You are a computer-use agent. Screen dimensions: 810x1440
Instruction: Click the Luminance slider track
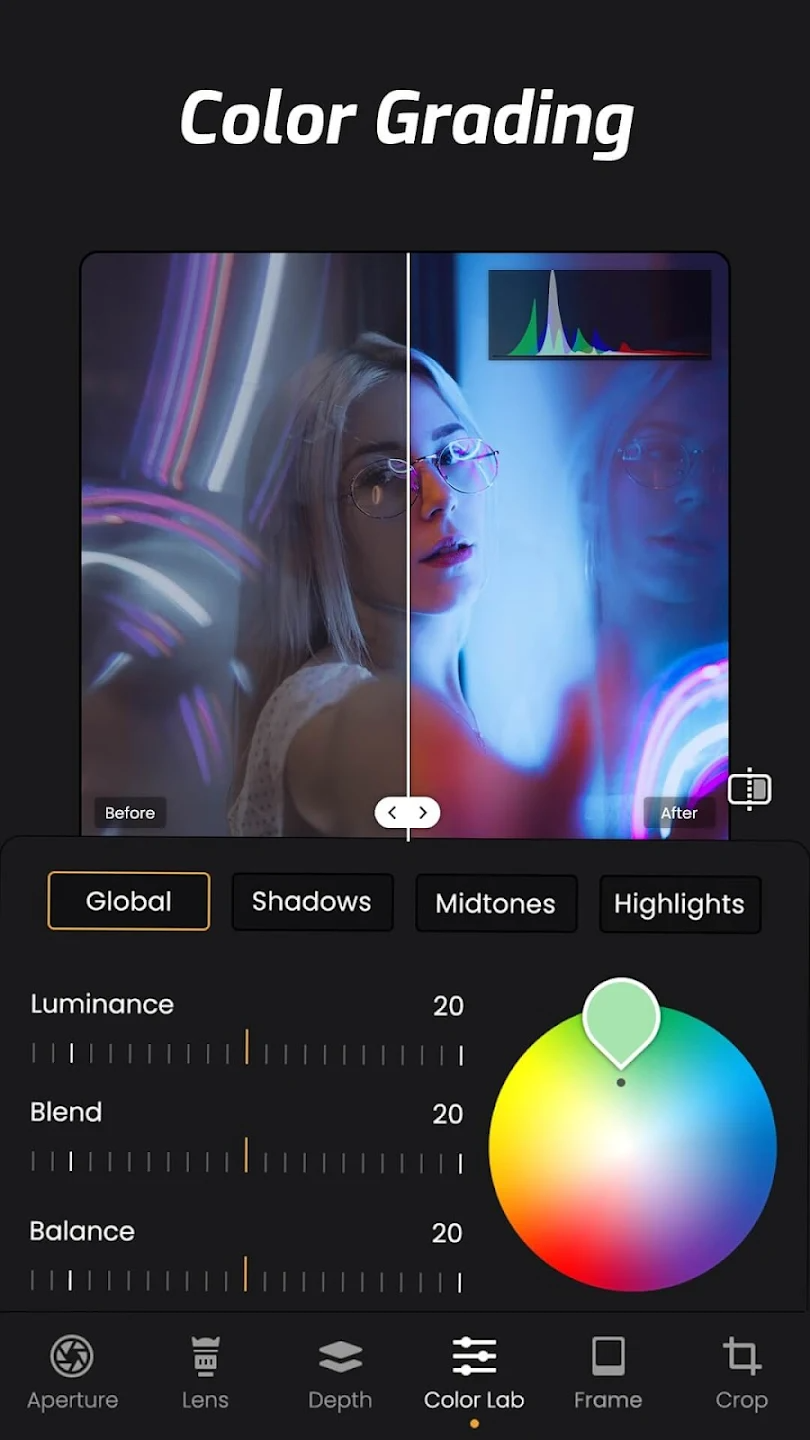pos(247,1051)
